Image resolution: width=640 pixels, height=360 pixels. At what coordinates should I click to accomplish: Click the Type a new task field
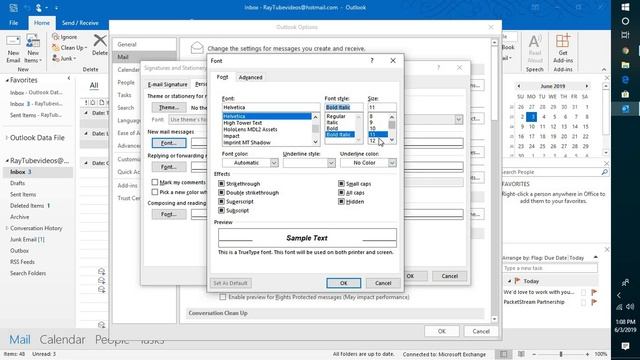click(x=549, y=268)
